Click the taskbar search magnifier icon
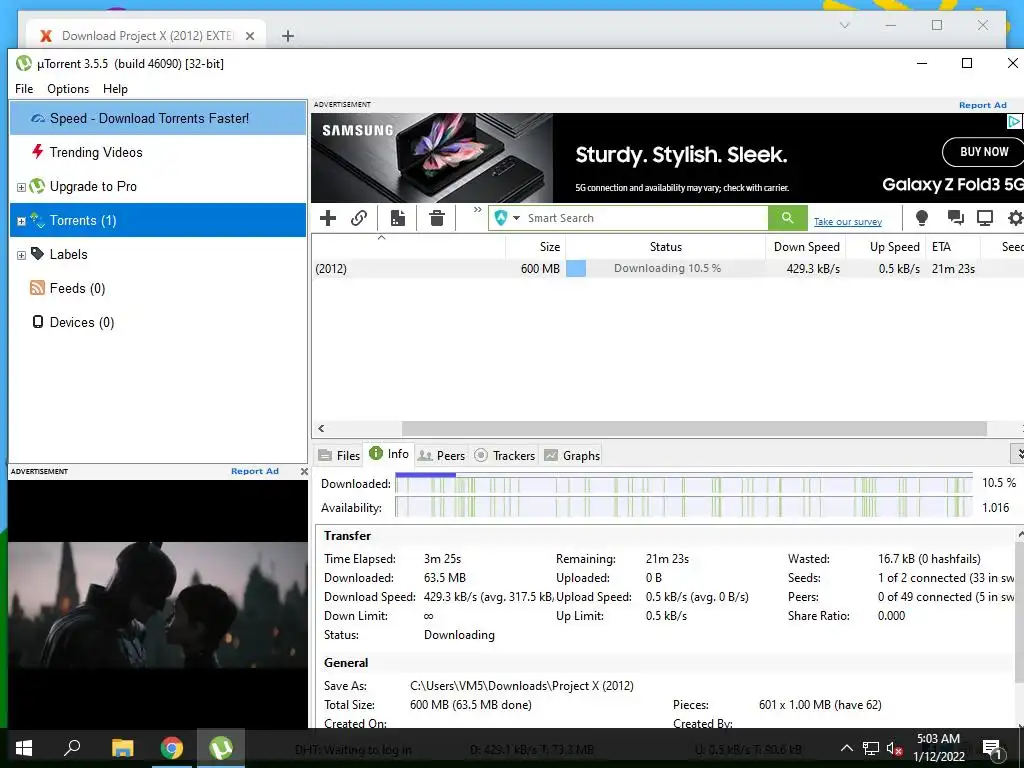1024x768 pixels. 72,748
